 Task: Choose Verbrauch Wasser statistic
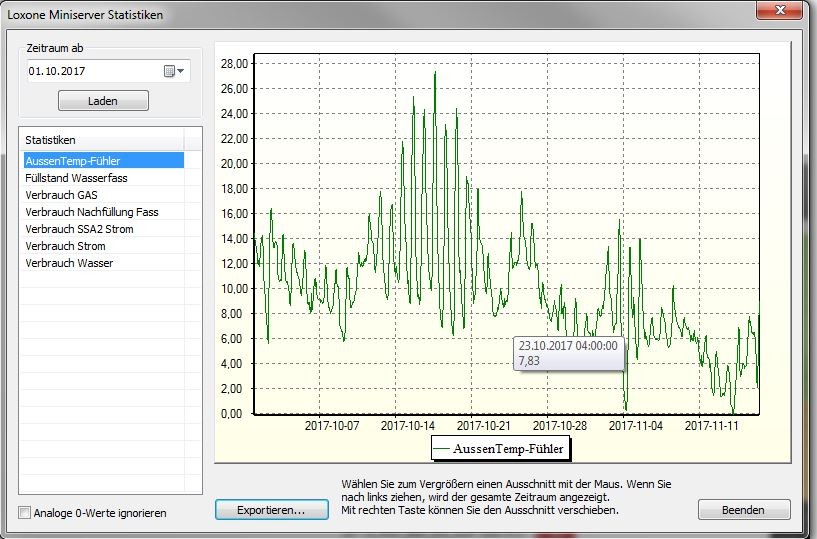69,263
